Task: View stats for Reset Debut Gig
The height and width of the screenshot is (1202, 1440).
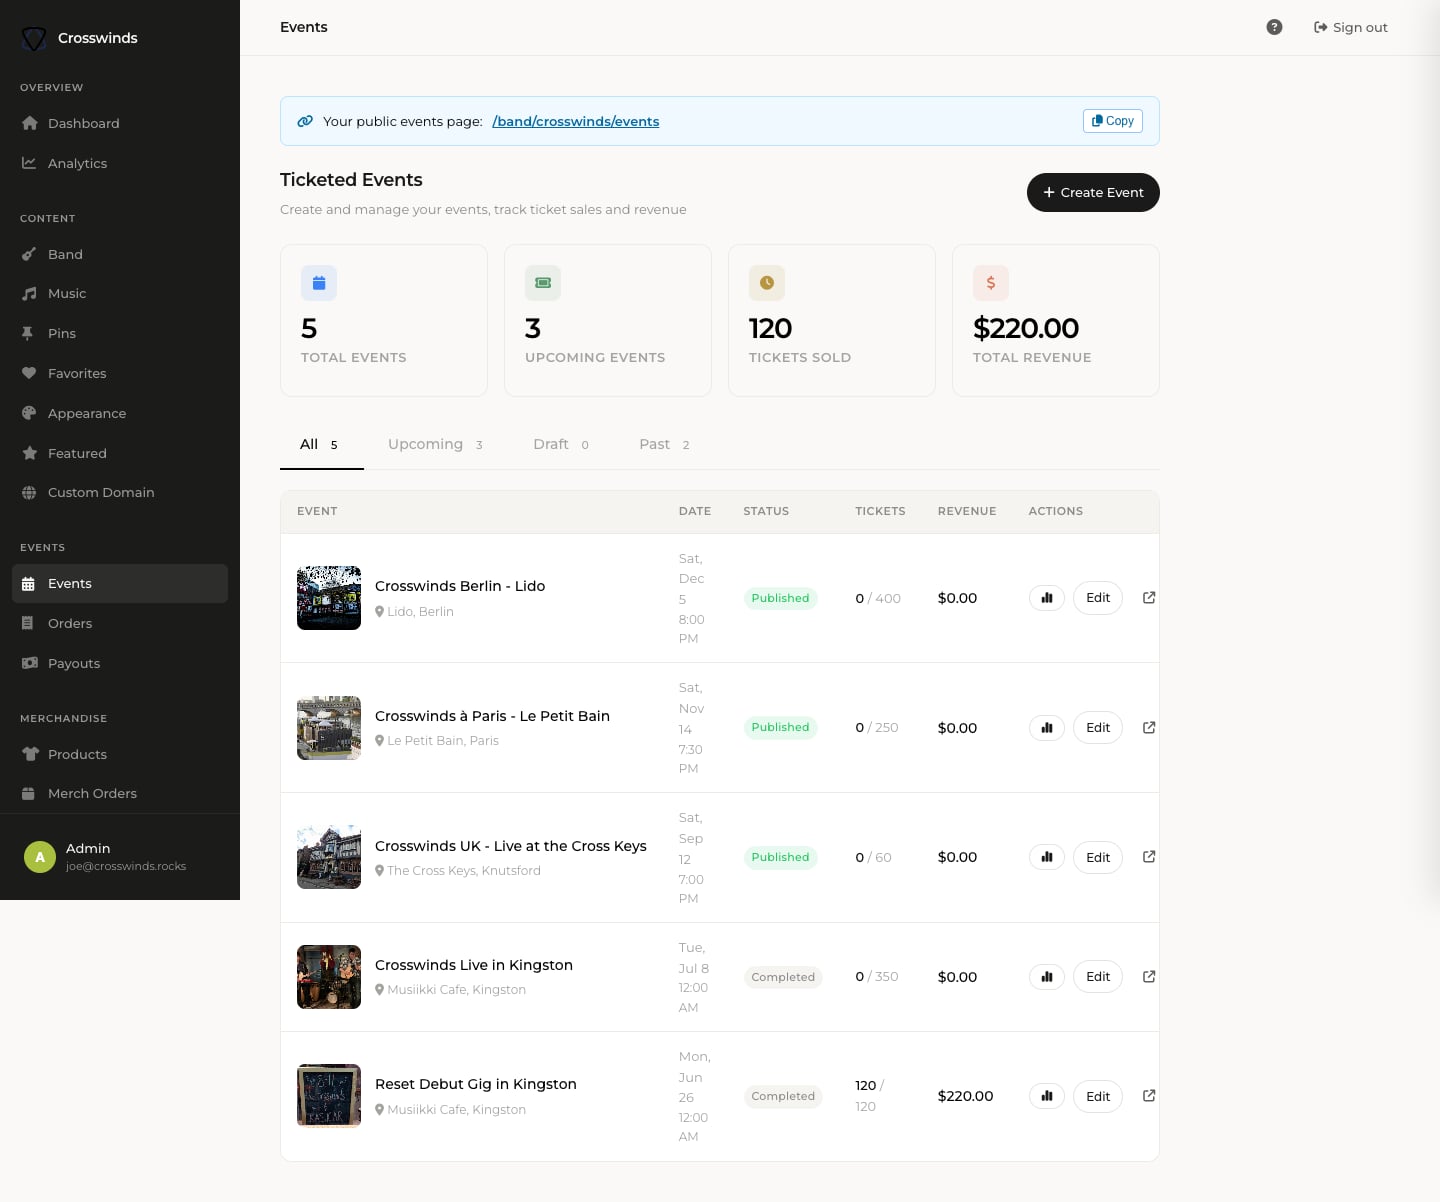Action: [x=1047, y=1096]
